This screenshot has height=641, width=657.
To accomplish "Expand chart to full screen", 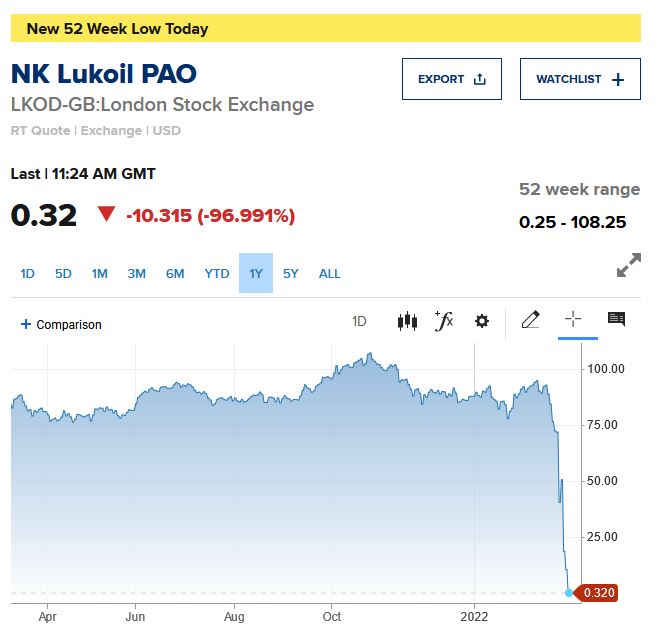I will (628, 266).
